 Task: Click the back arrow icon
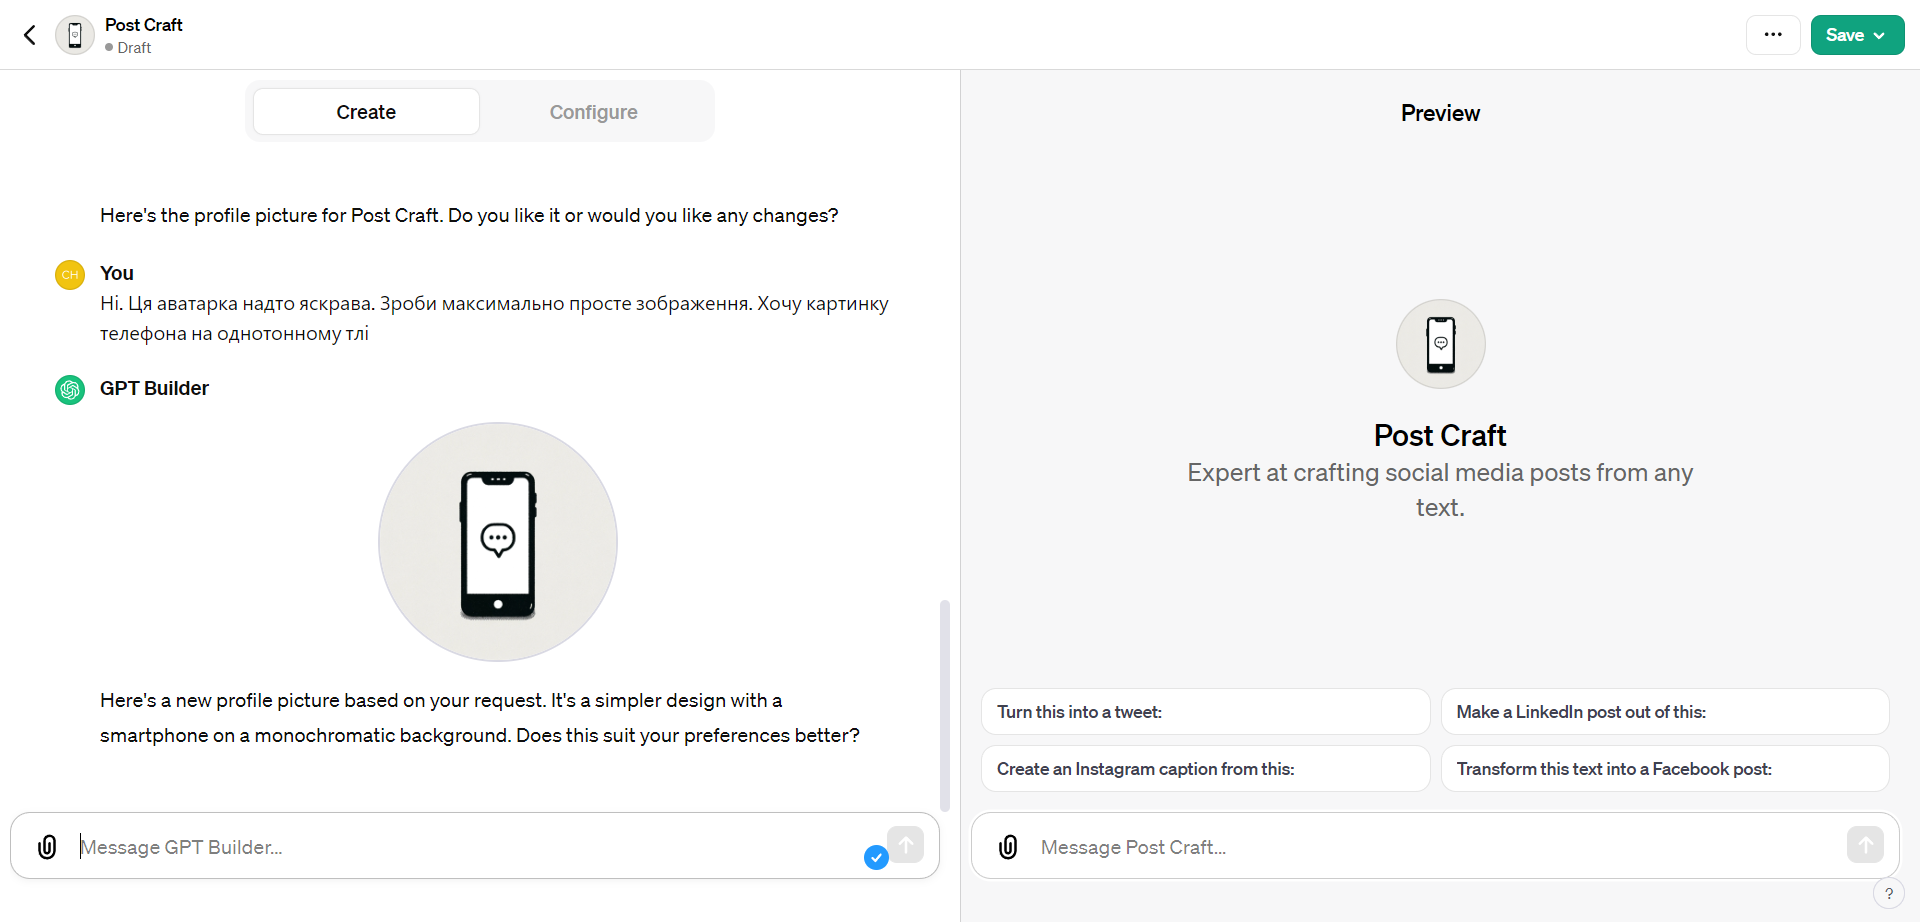point(30,35)
